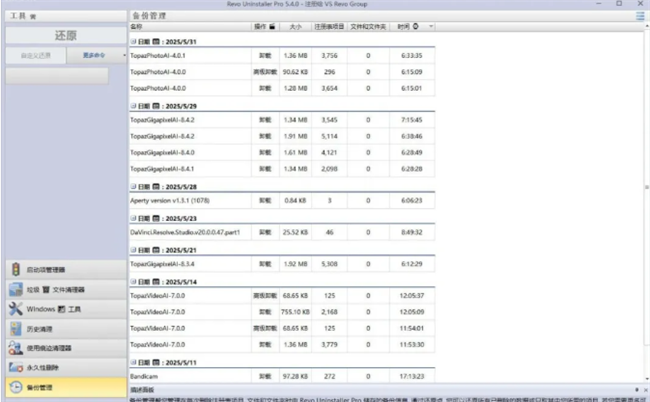Open the More Commands (更多命令) dropdown
650x402 pixels.
96,55
